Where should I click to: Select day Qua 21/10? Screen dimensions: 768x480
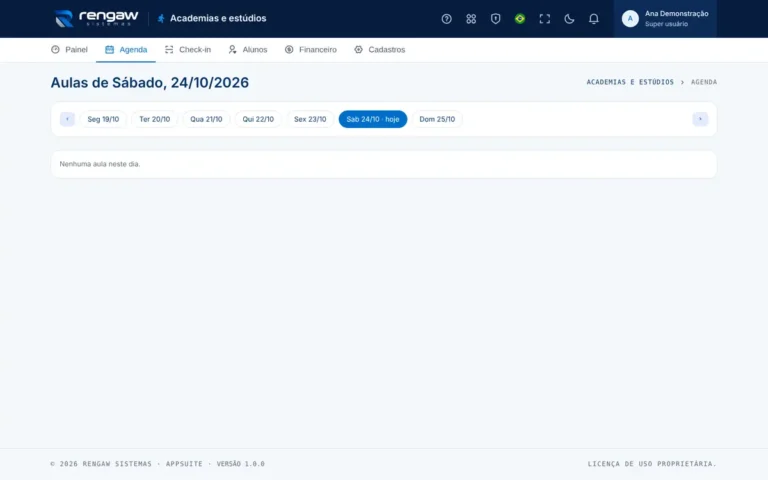pos(206,119)
